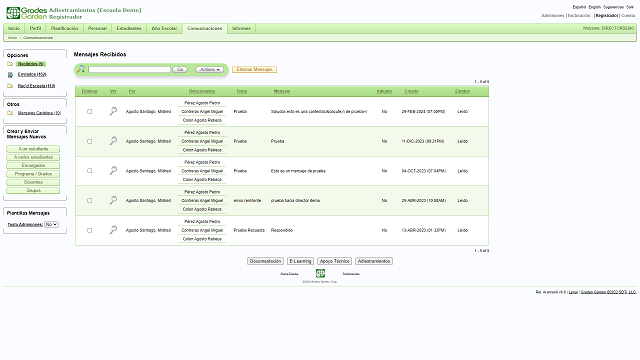Sort by the Adjunto column header

coord(384,91)
